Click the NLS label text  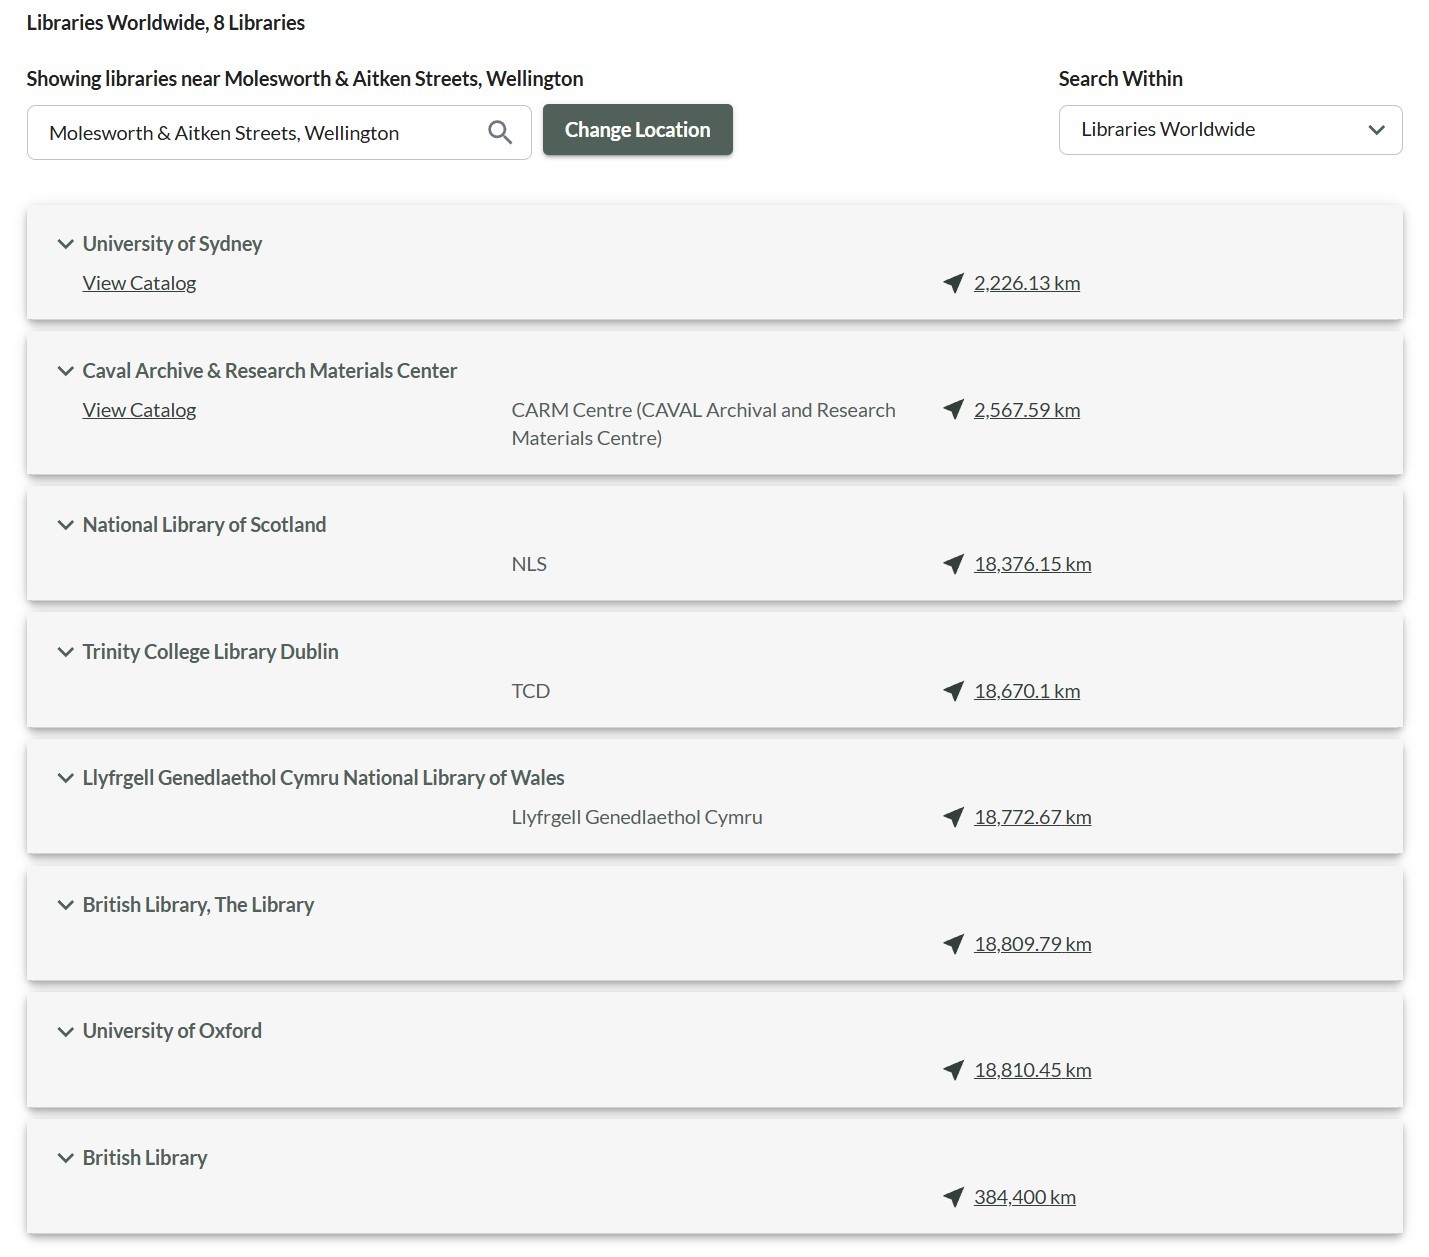(x=529, y=564)
